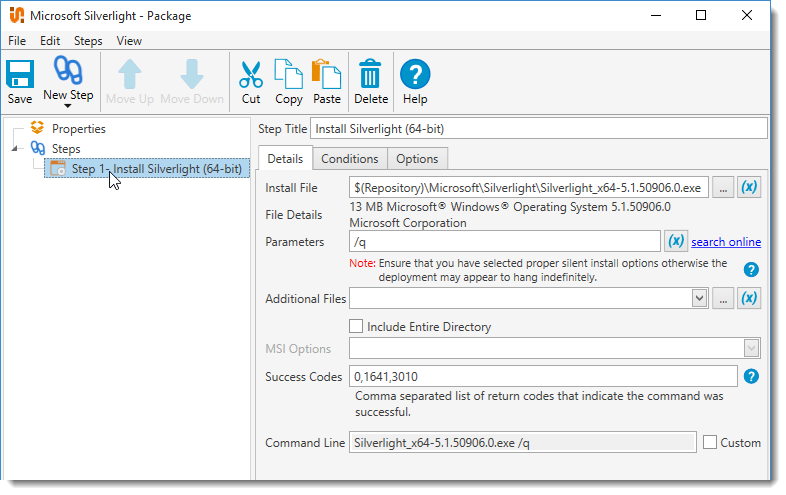Click the Cut scissors icon
This screenshot has height=495, width=786.
(251, 80)
